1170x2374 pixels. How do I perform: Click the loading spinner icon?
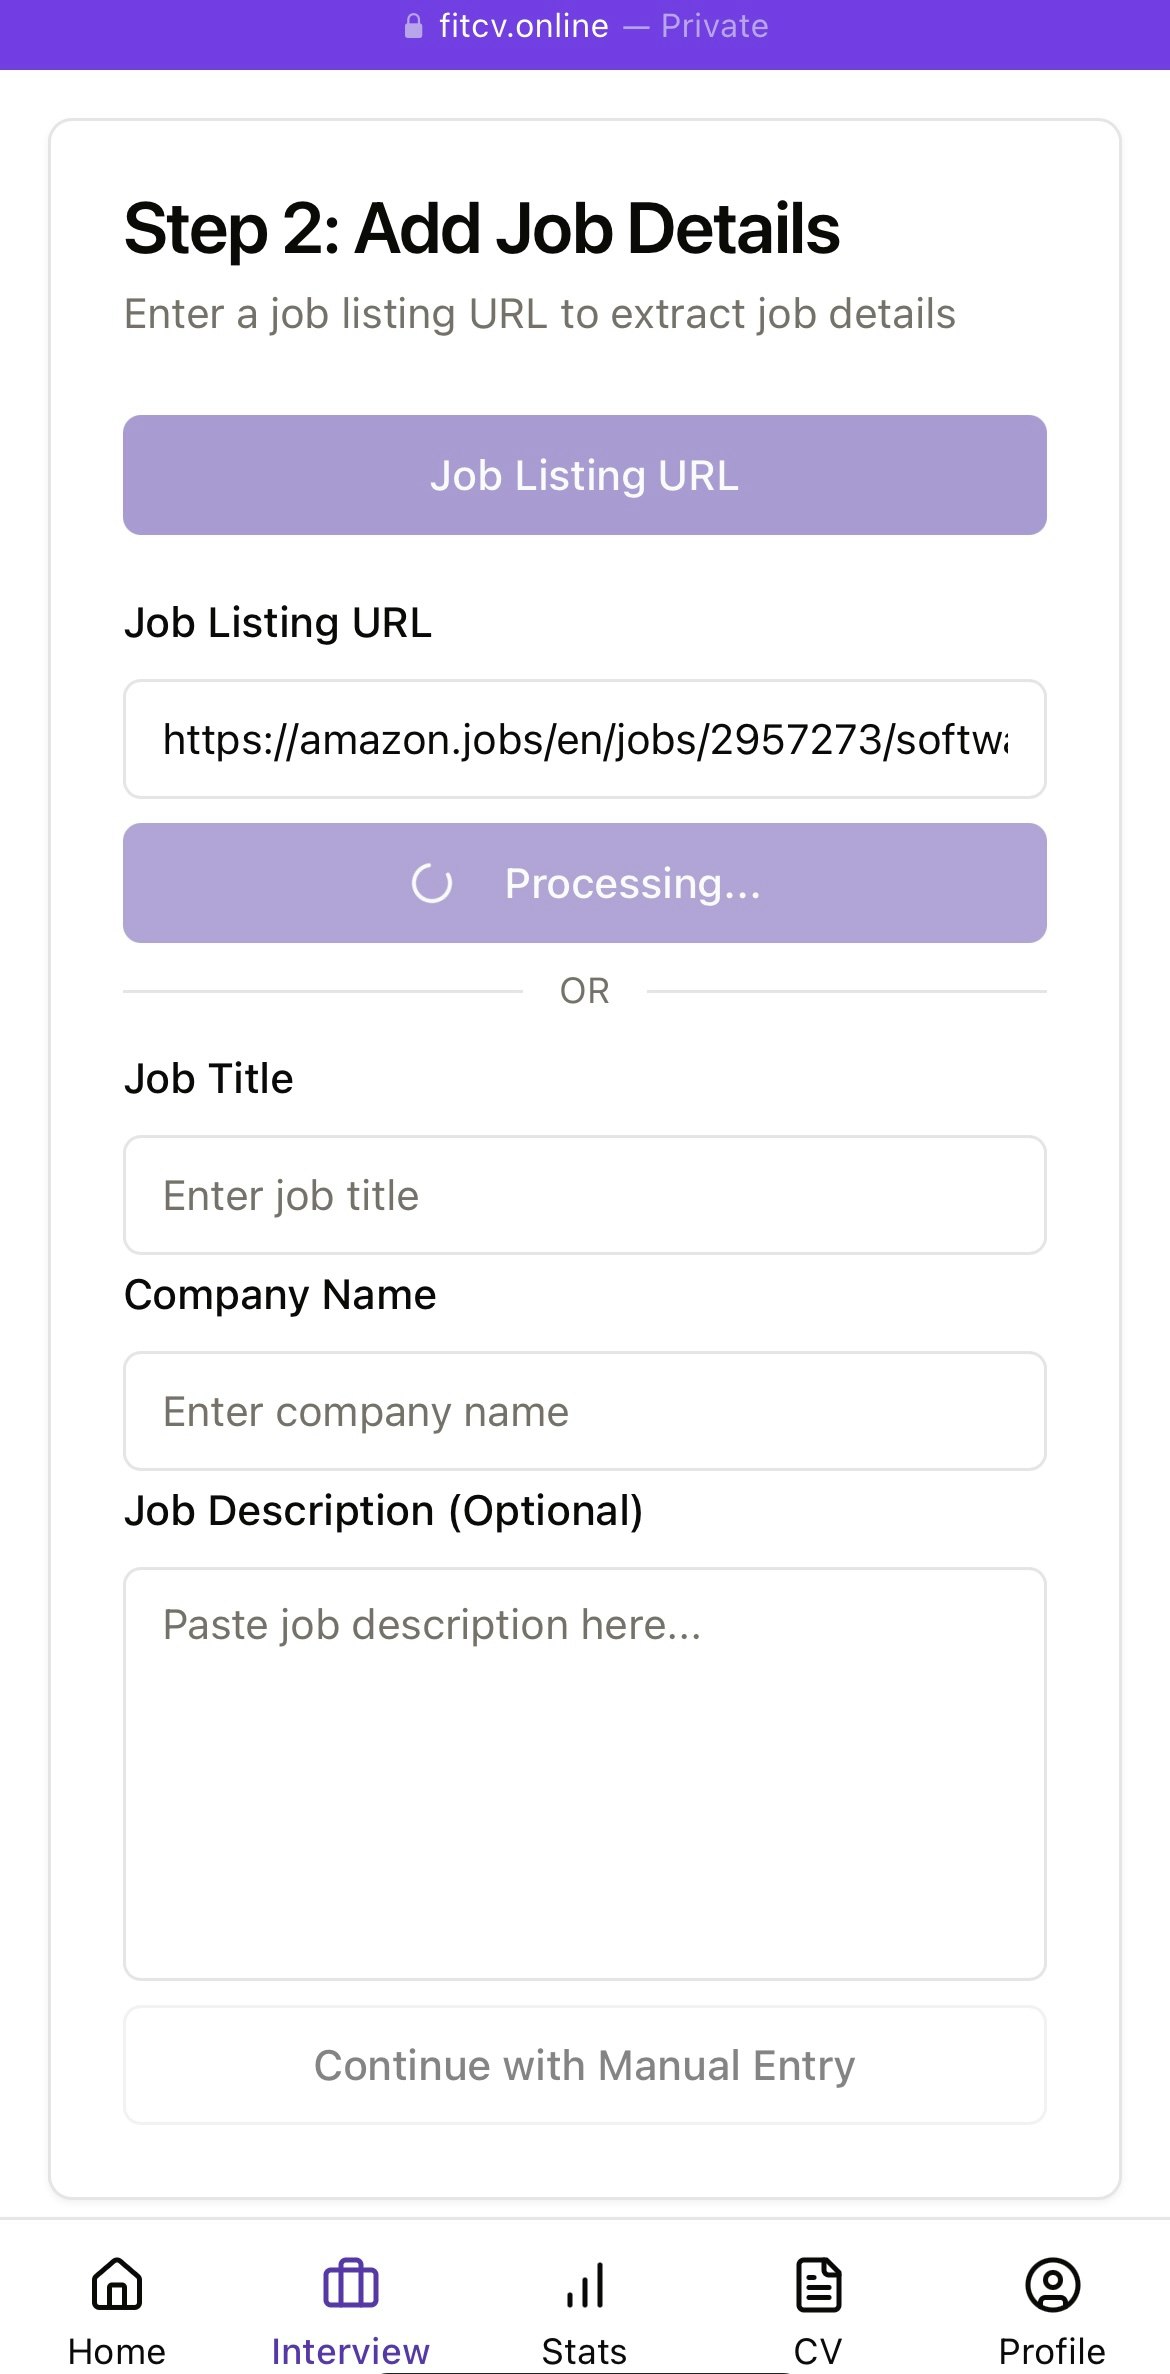[432, 883]
